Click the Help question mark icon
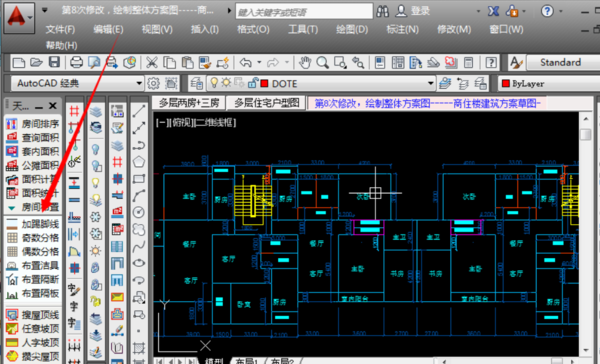Viewport: 600px width, 364px height. point(491,62)
